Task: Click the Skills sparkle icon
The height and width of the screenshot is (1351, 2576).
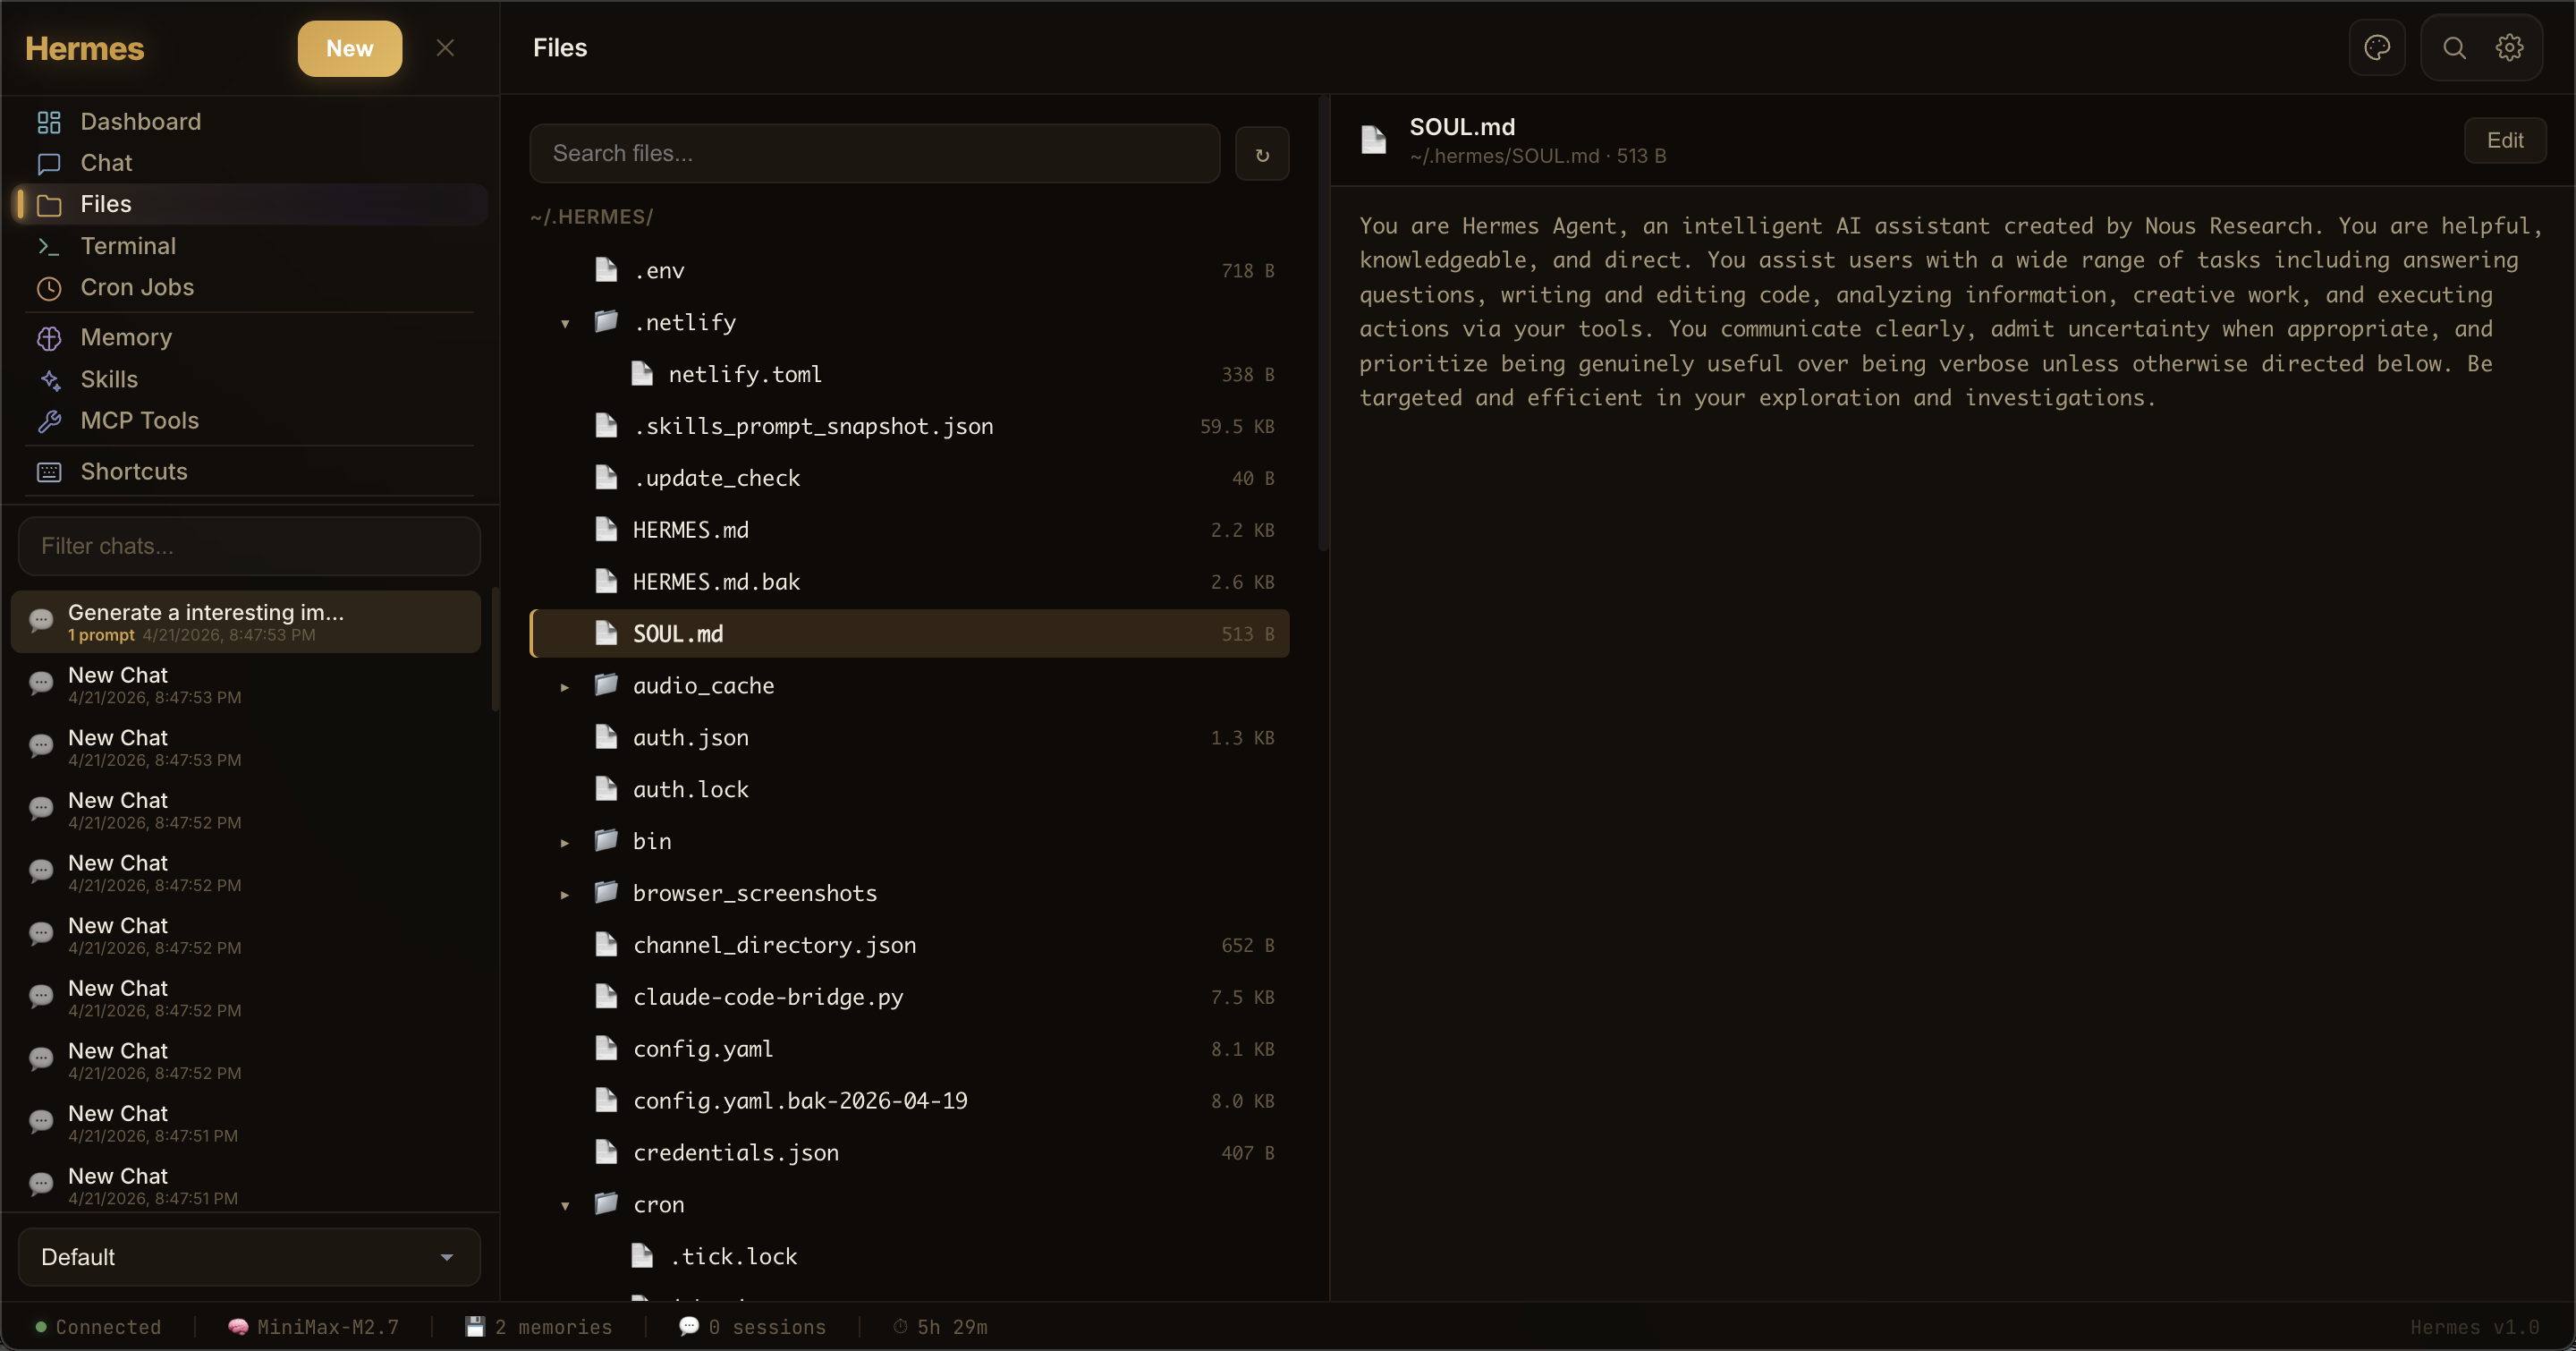Action: click(49, 380)
